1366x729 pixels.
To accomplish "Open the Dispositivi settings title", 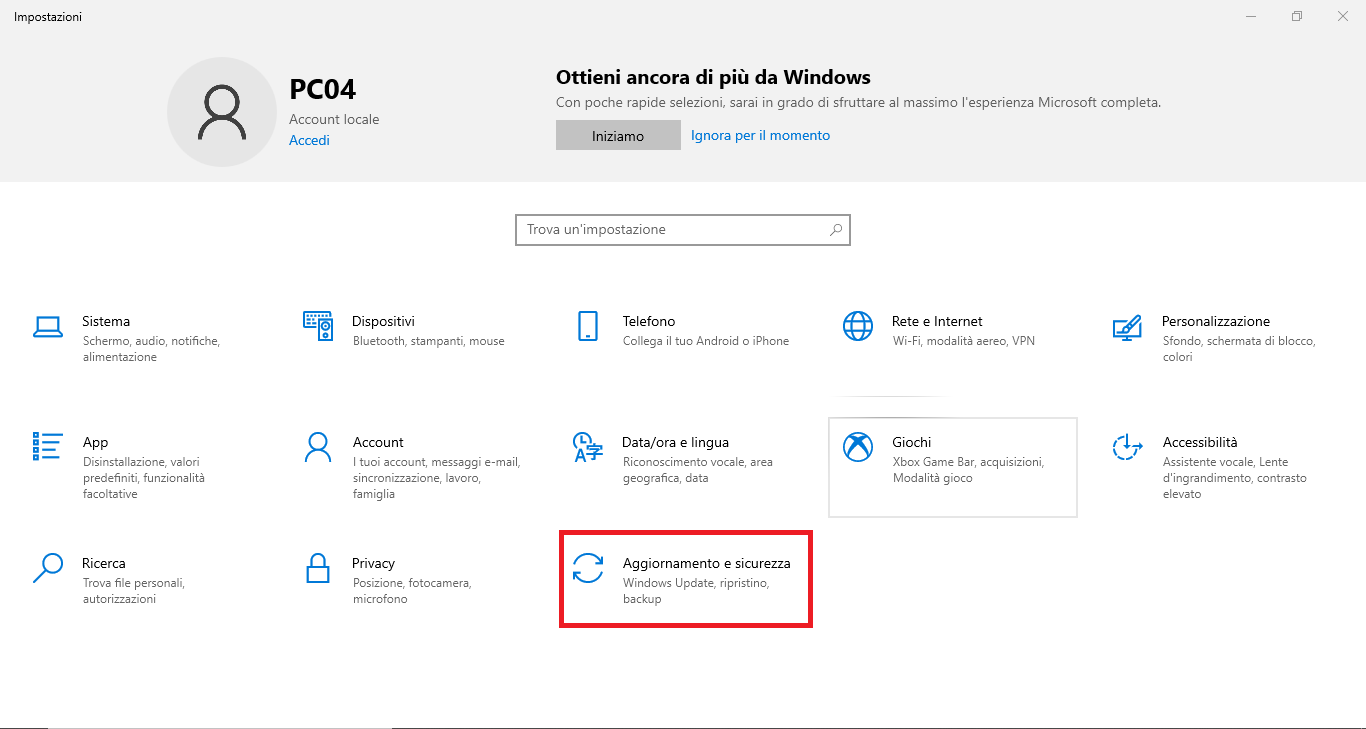I will (383, 321).
